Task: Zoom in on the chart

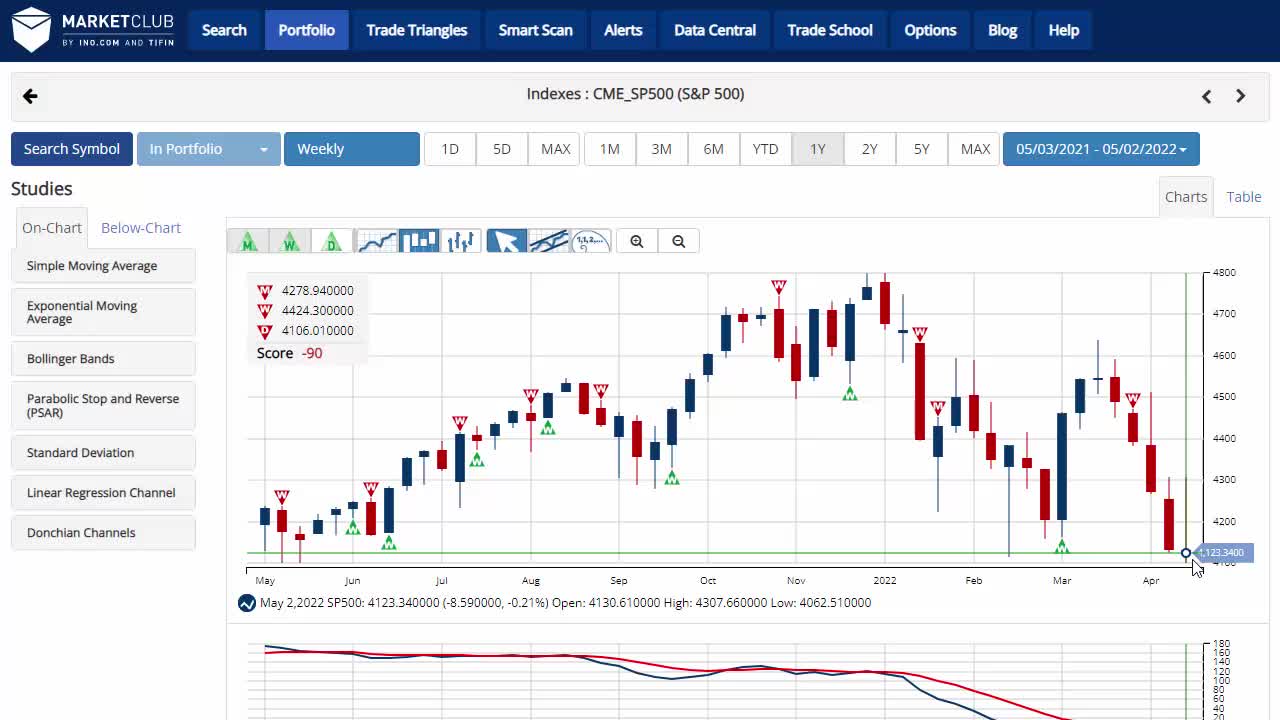Action: pos(637,241)
